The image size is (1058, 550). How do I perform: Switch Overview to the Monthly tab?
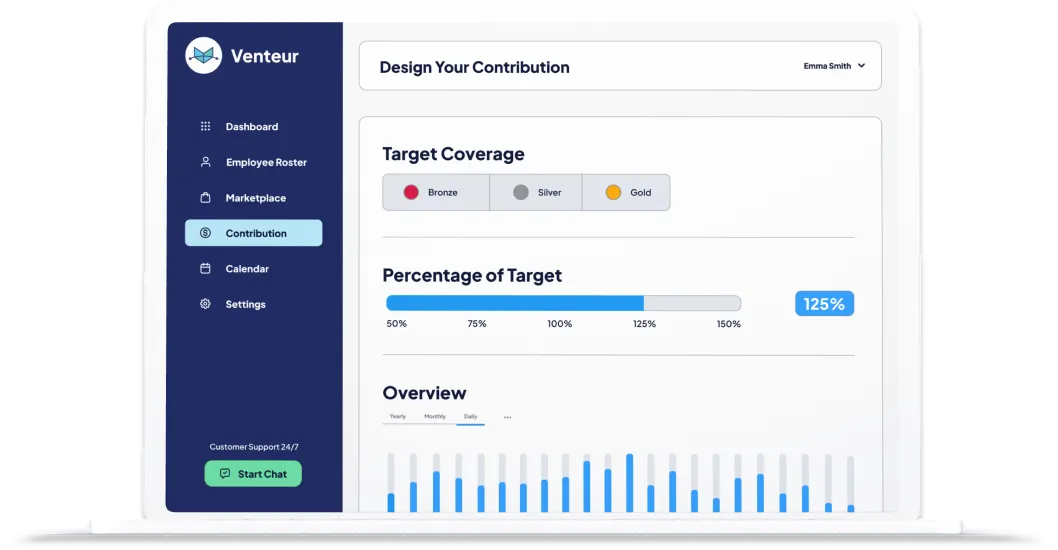tap(435, 416)
